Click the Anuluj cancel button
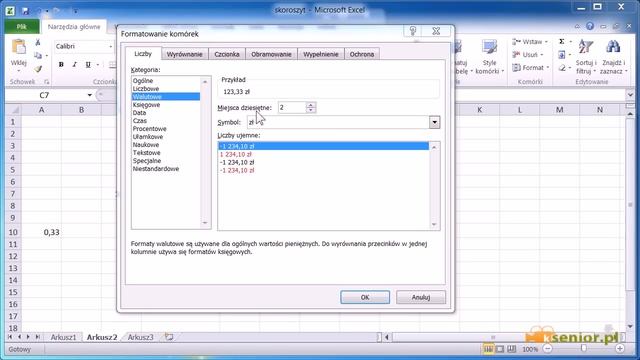The image size is (640, 360). 421,297
